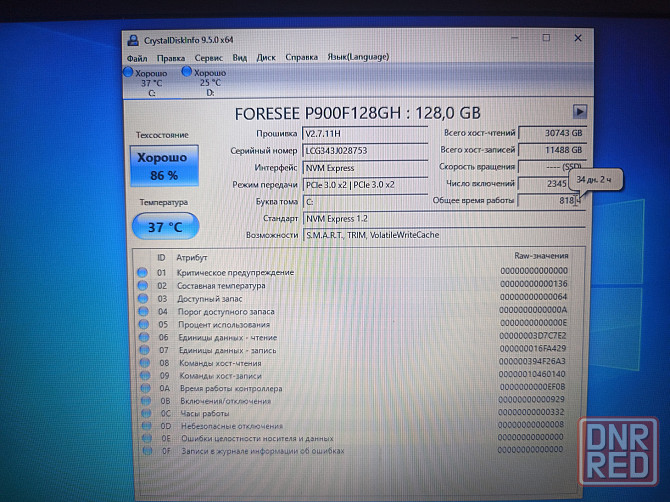The image size is (670, 502).
Task: Maximize the CrystalDiskInfo window
Action: pyautogui.click(x=546, y=38)
